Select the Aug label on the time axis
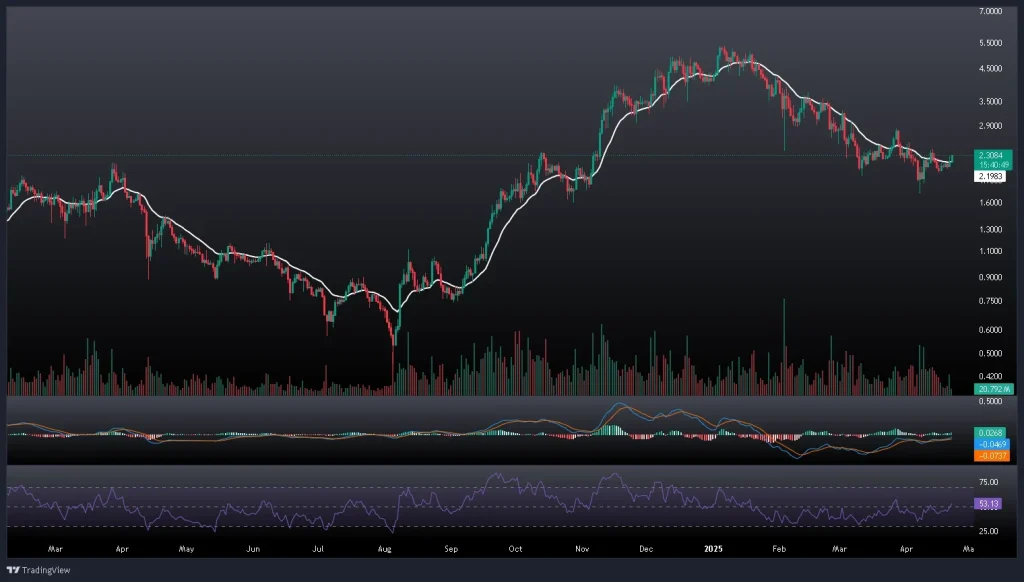 385,549
